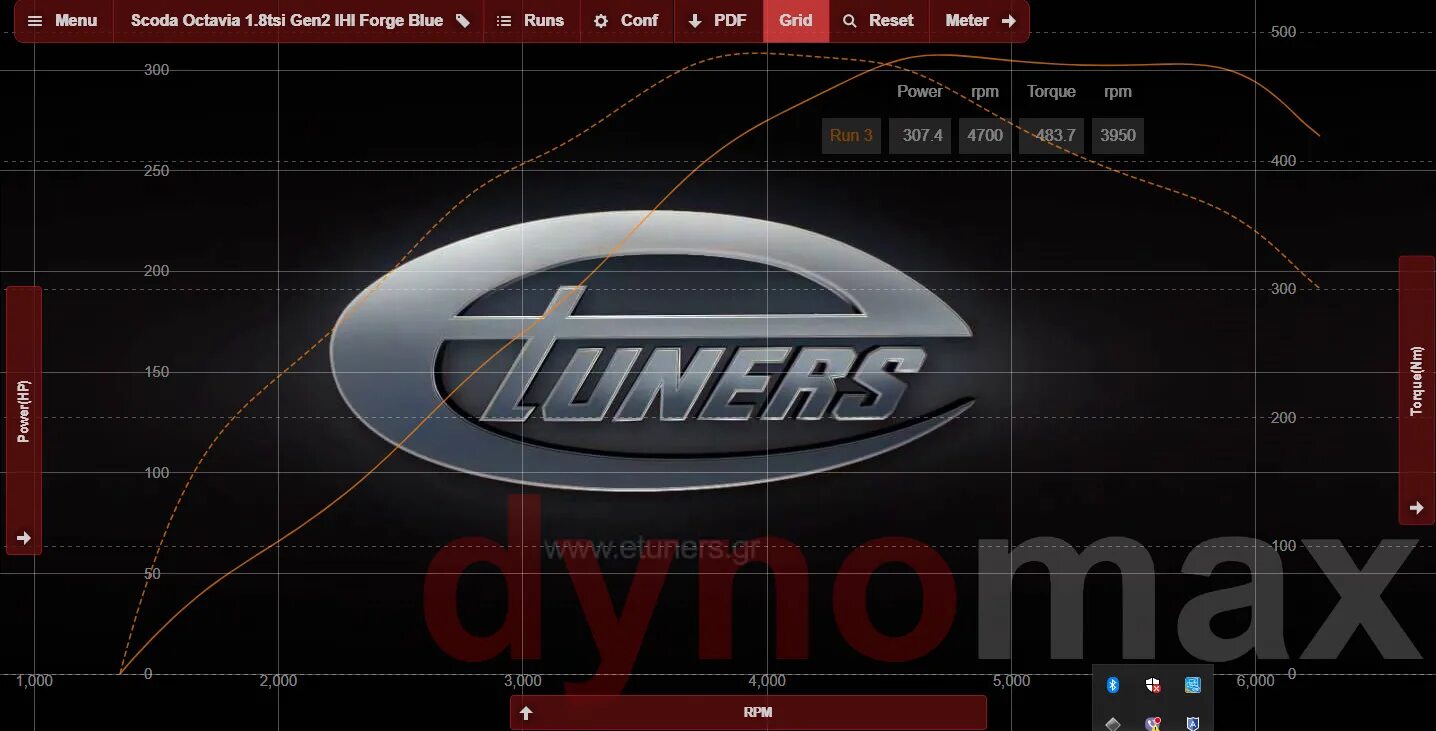Expand the RPM axis panel
Image resolution: width=1436 pixels, height=731 pixels.
point(748,713)
